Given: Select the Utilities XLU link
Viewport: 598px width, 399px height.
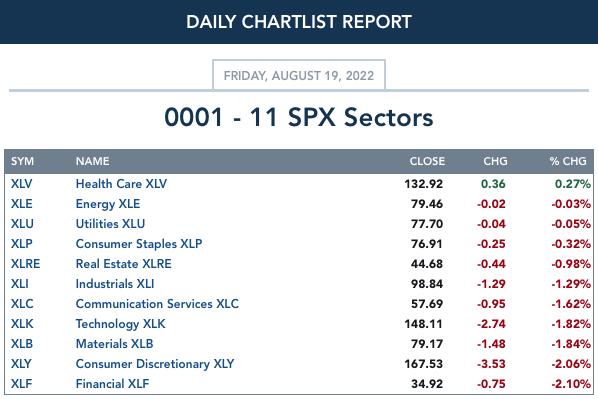Looking at the screenshot, I should pos(110,224).
